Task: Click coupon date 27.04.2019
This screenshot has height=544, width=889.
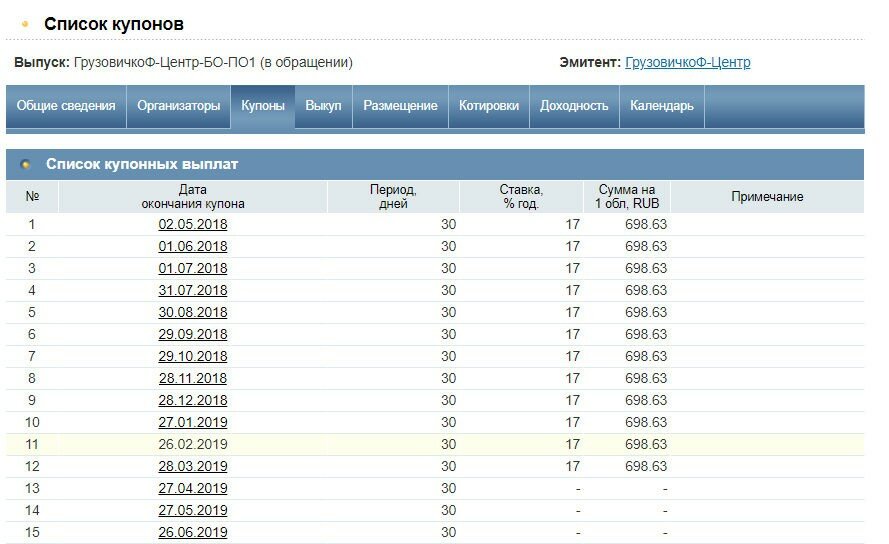Action: [x=193, y=489]
